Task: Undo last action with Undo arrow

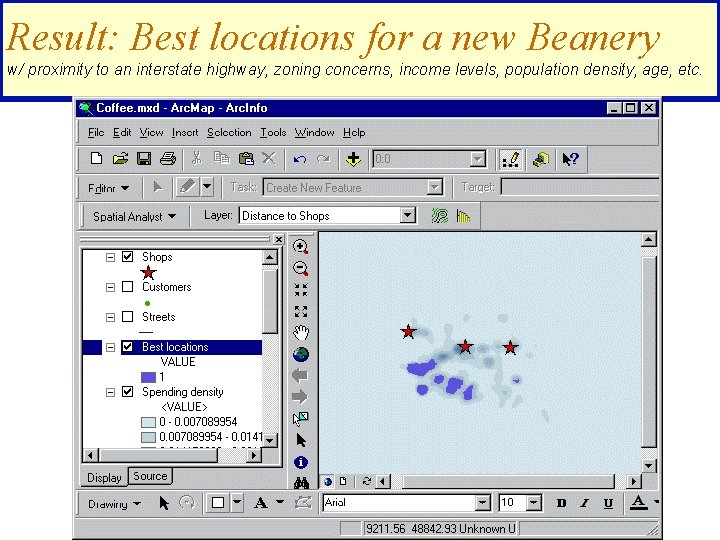Action: 300,159
